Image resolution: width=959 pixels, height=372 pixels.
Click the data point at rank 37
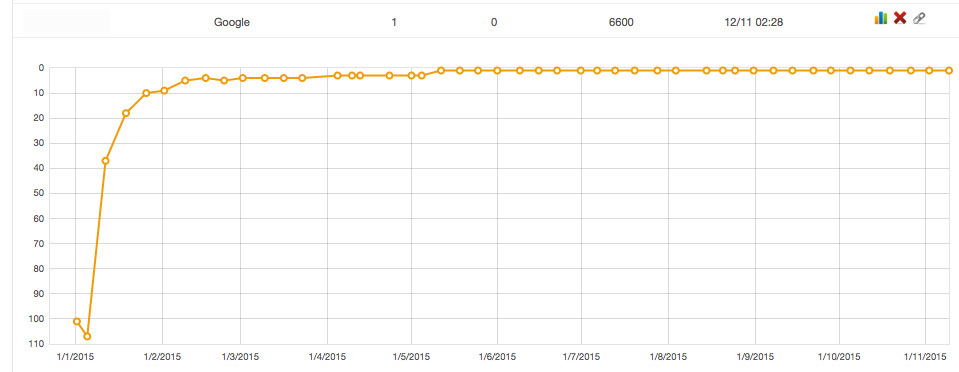point(105,161)
